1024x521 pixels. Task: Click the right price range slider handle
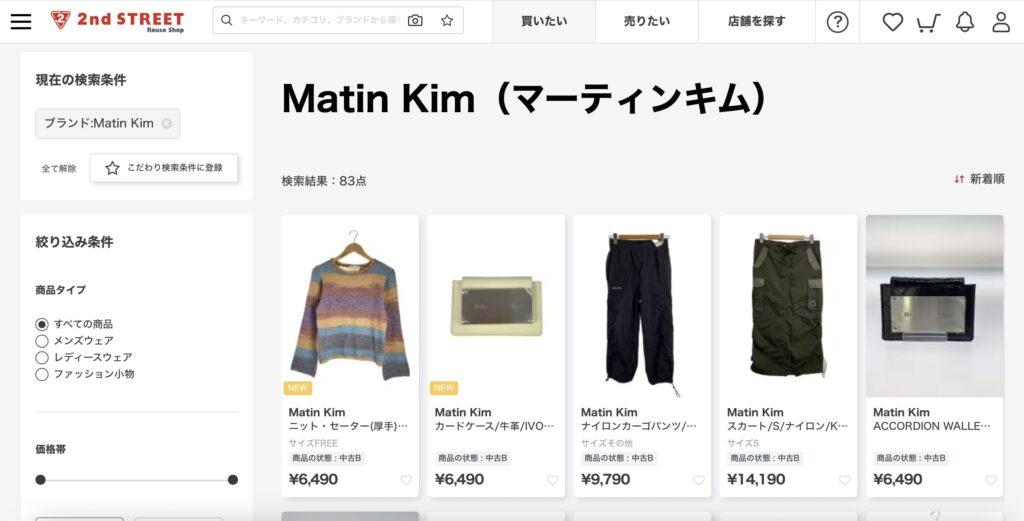tap(232, 480)
